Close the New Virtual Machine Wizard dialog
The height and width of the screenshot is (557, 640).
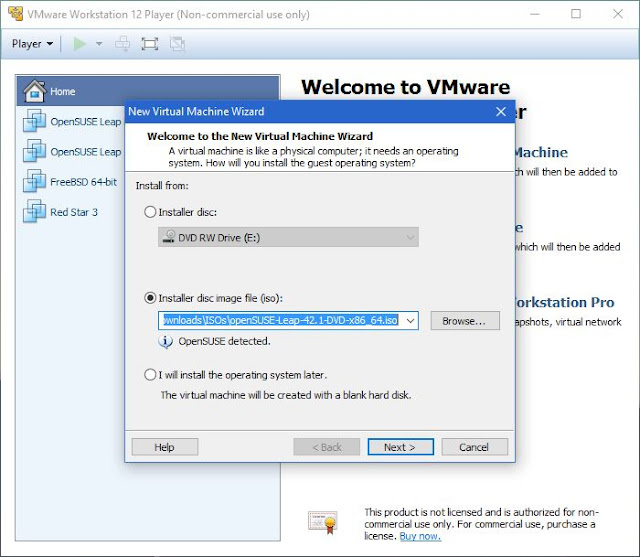pos(501,111)
